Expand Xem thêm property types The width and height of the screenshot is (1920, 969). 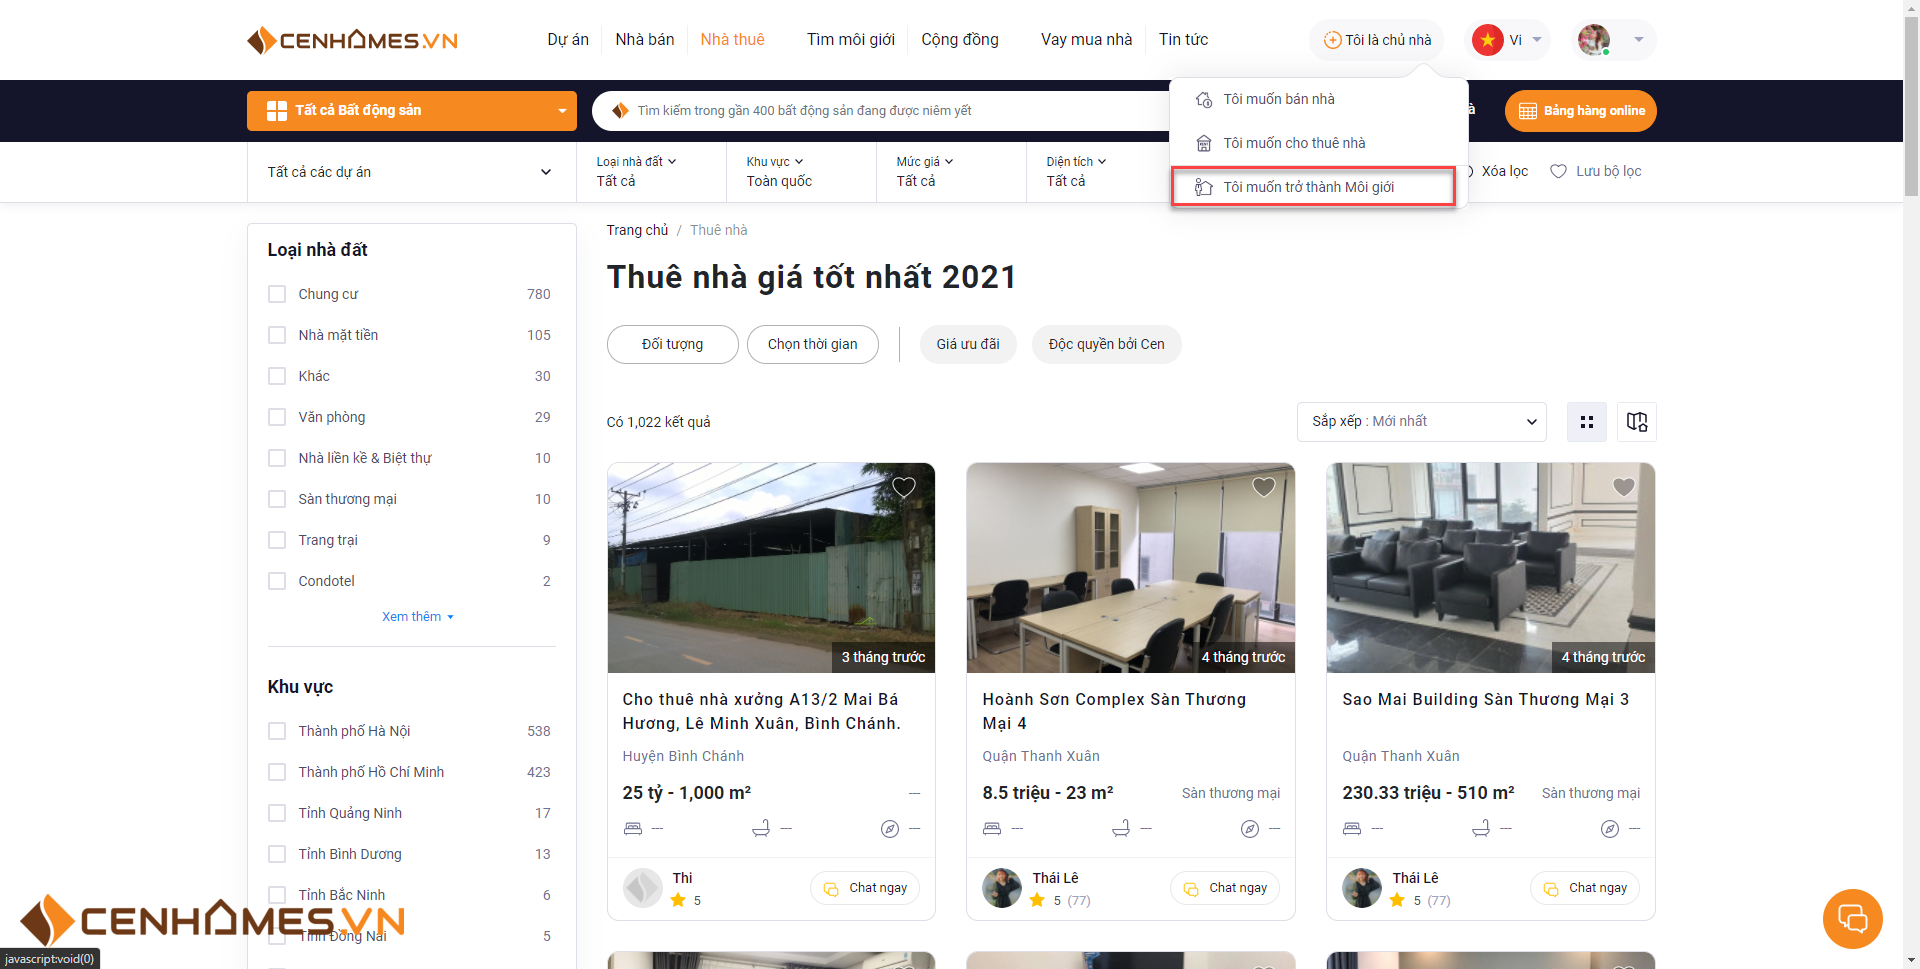pyautogui.click(x=417, y=617)
